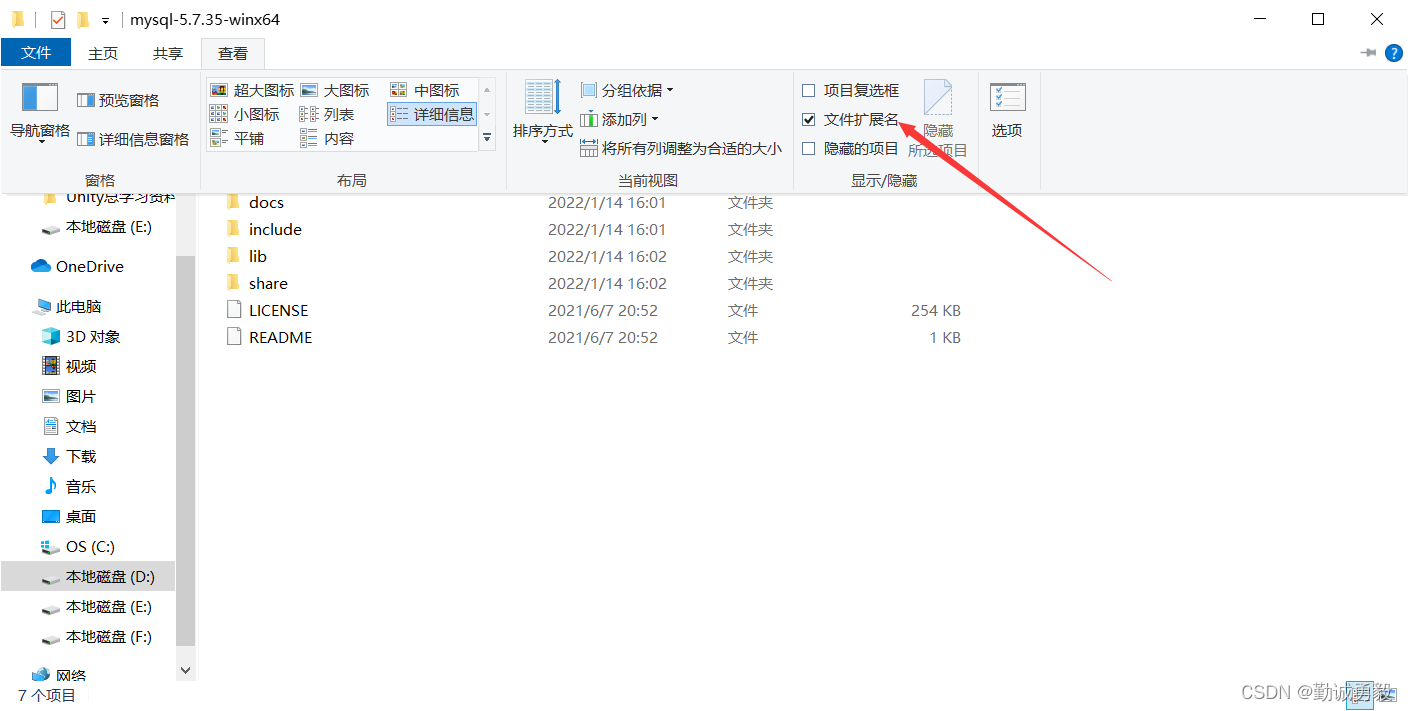The image size is (1408, 711).
Task: Click the layout gallery scroll-down arrow
Action: 487,114
